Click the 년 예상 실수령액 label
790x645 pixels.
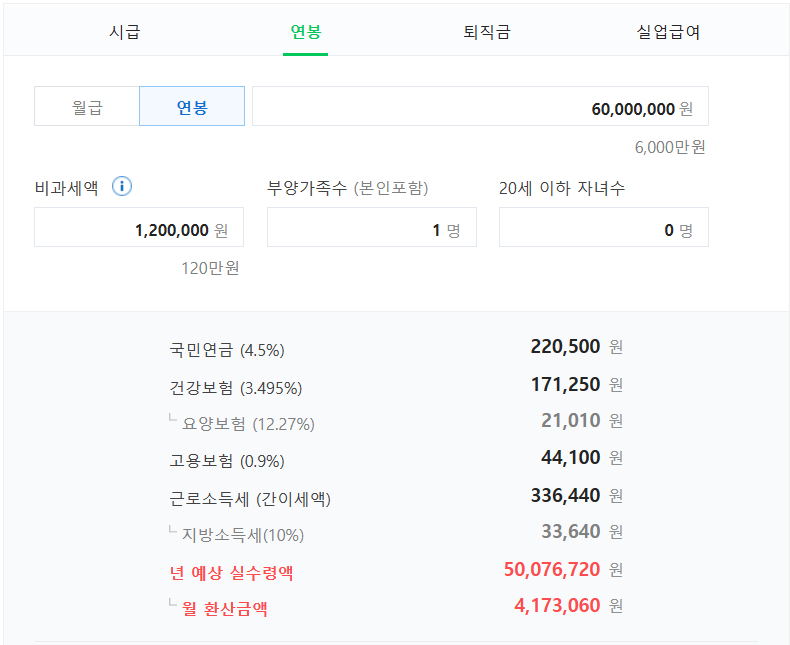[231, 573]
